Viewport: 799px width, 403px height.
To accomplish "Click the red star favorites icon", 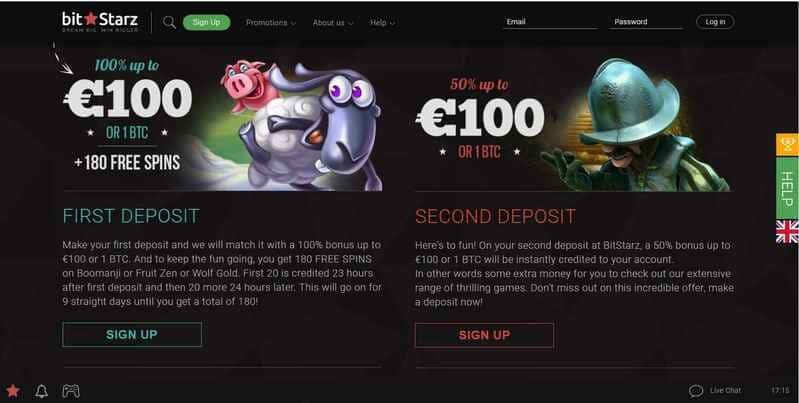I will point(13,391).
